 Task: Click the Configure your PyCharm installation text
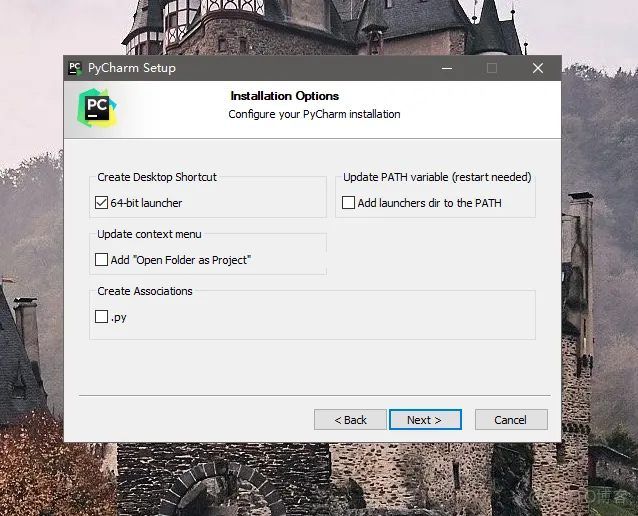click(x=314, y=114)
